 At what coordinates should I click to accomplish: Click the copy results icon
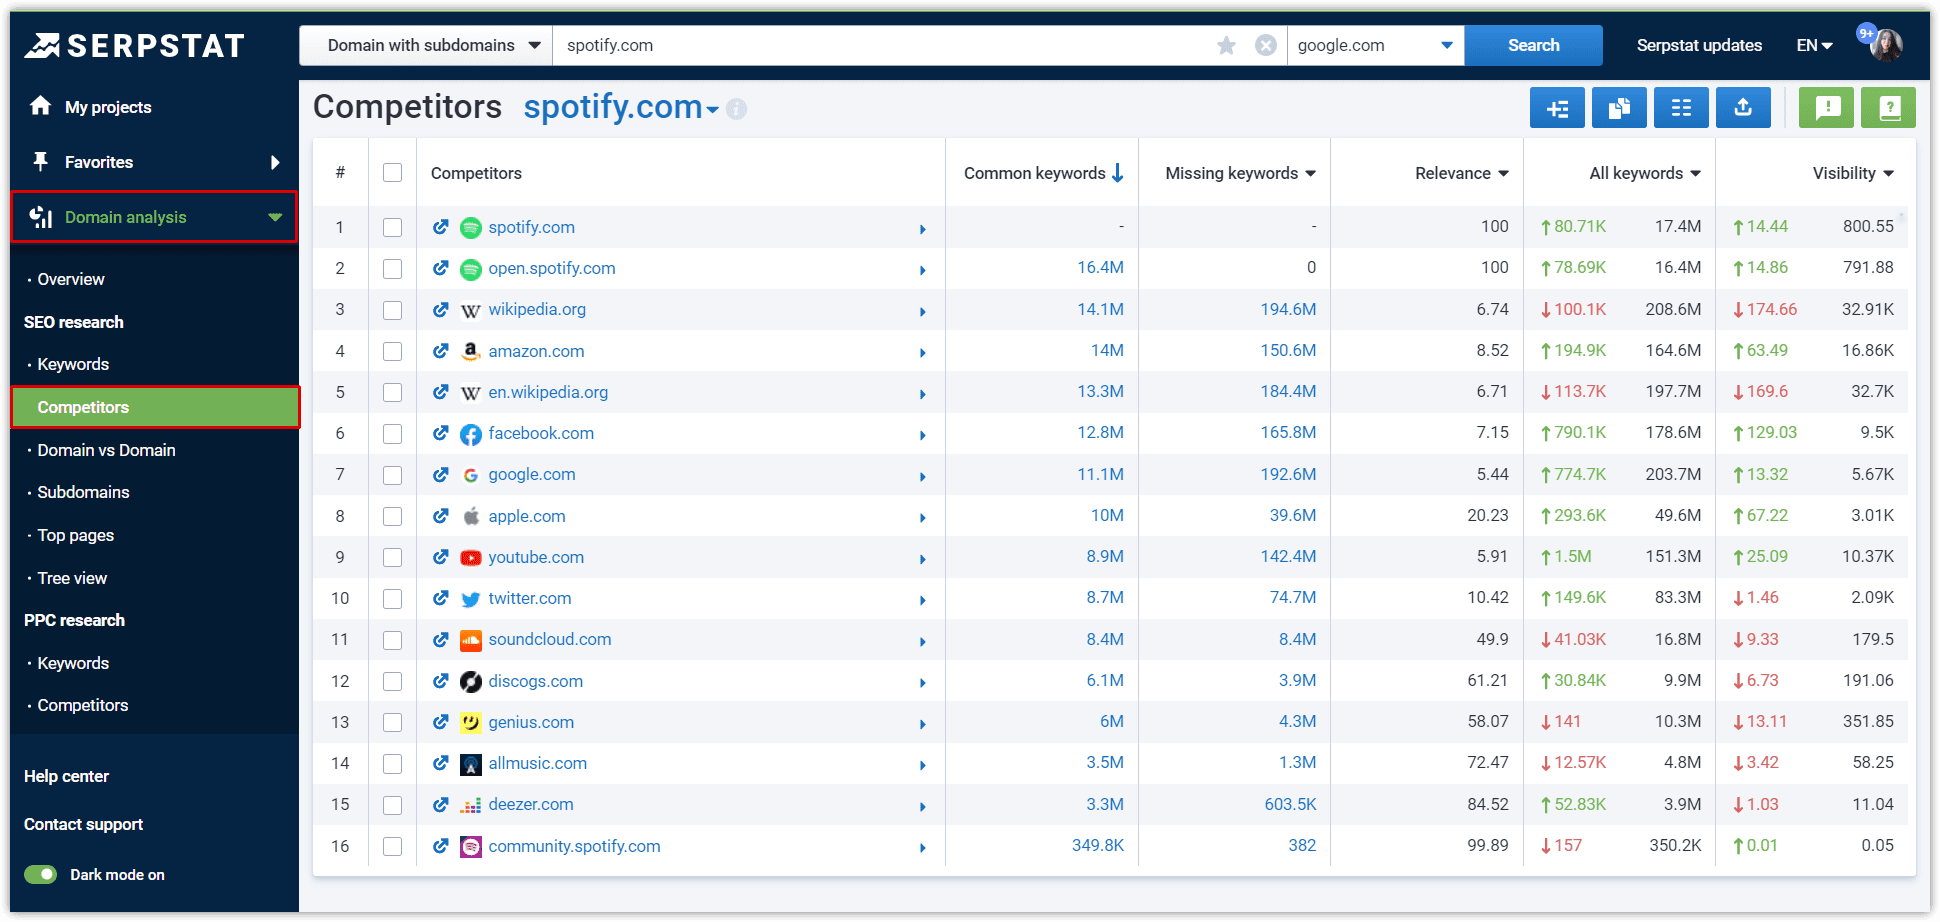pos(1619,107)
